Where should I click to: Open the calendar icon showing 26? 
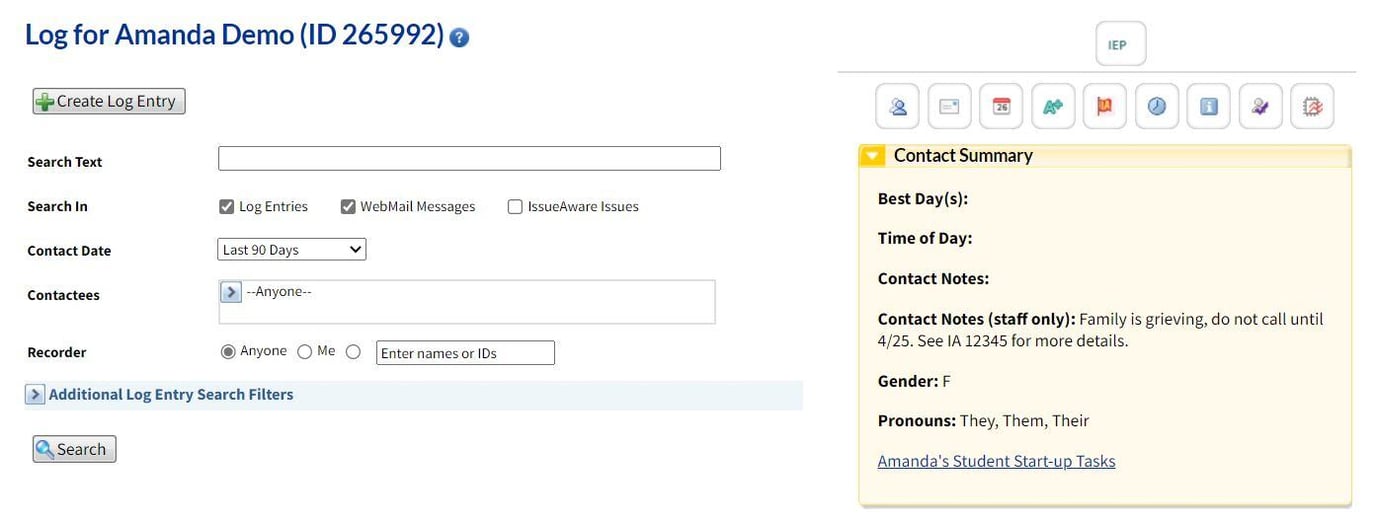point(1001,106)
